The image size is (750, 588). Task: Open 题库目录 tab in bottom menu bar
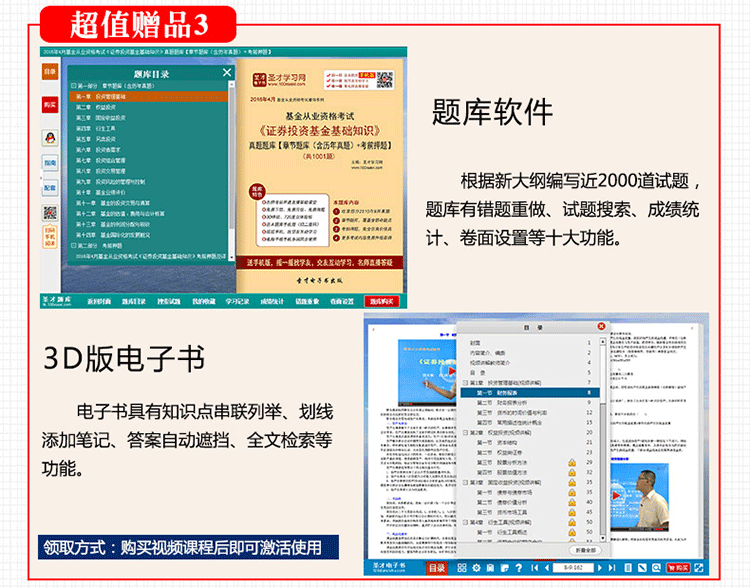(133, 300)
